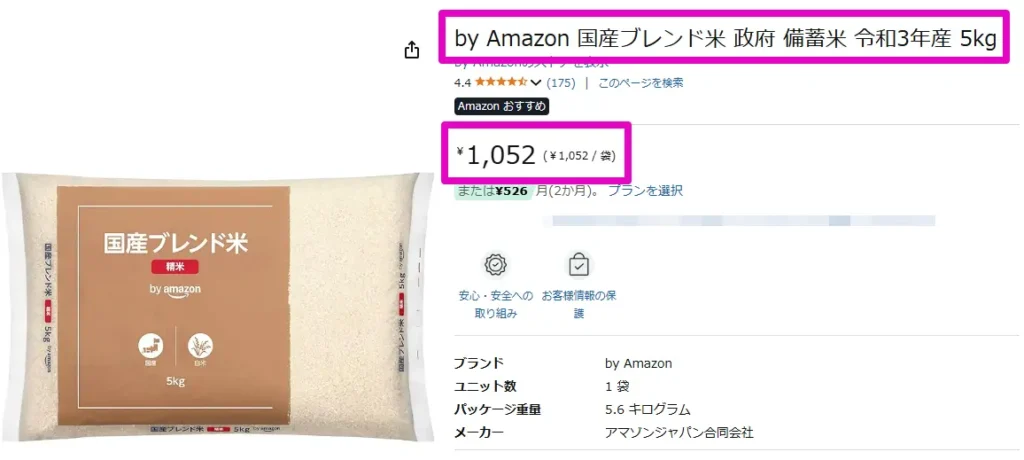Click お客様情報の保護 text link
1024x460 pixels.
pyautogui.click(x=579, y=304)
